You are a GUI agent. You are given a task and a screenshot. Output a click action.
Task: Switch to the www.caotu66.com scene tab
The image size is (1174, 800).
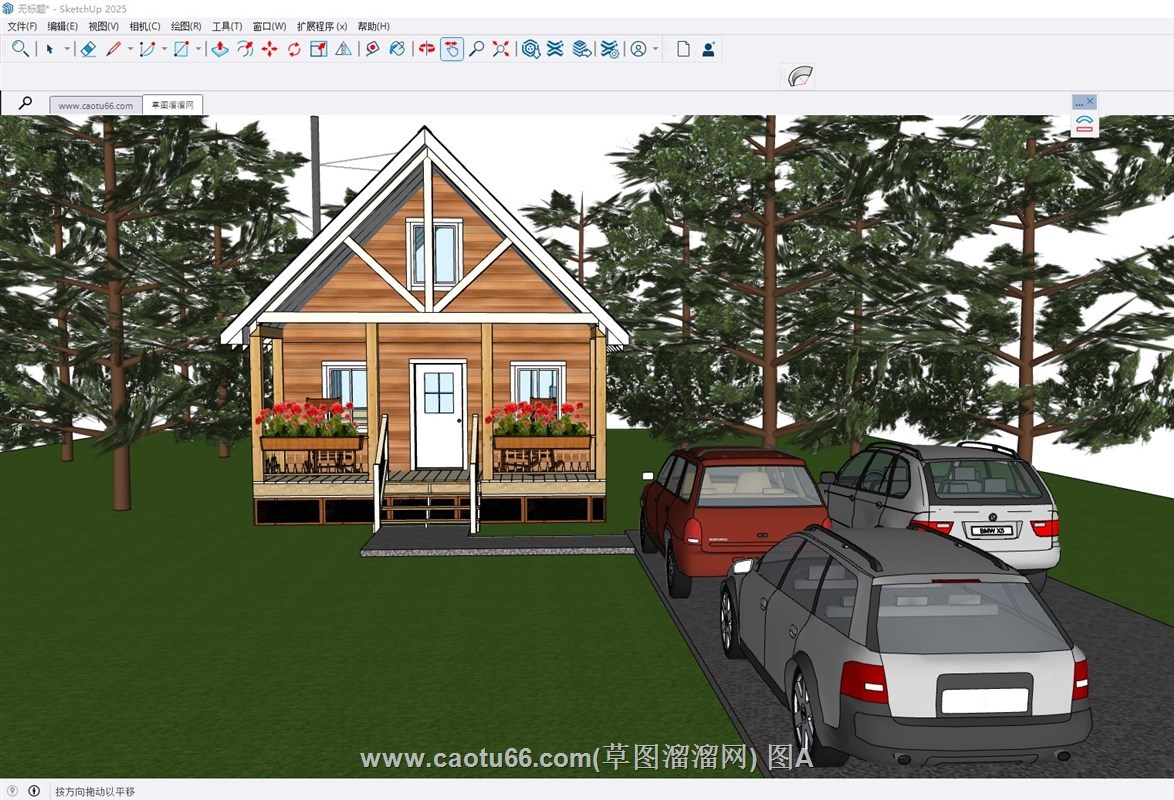pyautogui.click(x=95, y=105)
